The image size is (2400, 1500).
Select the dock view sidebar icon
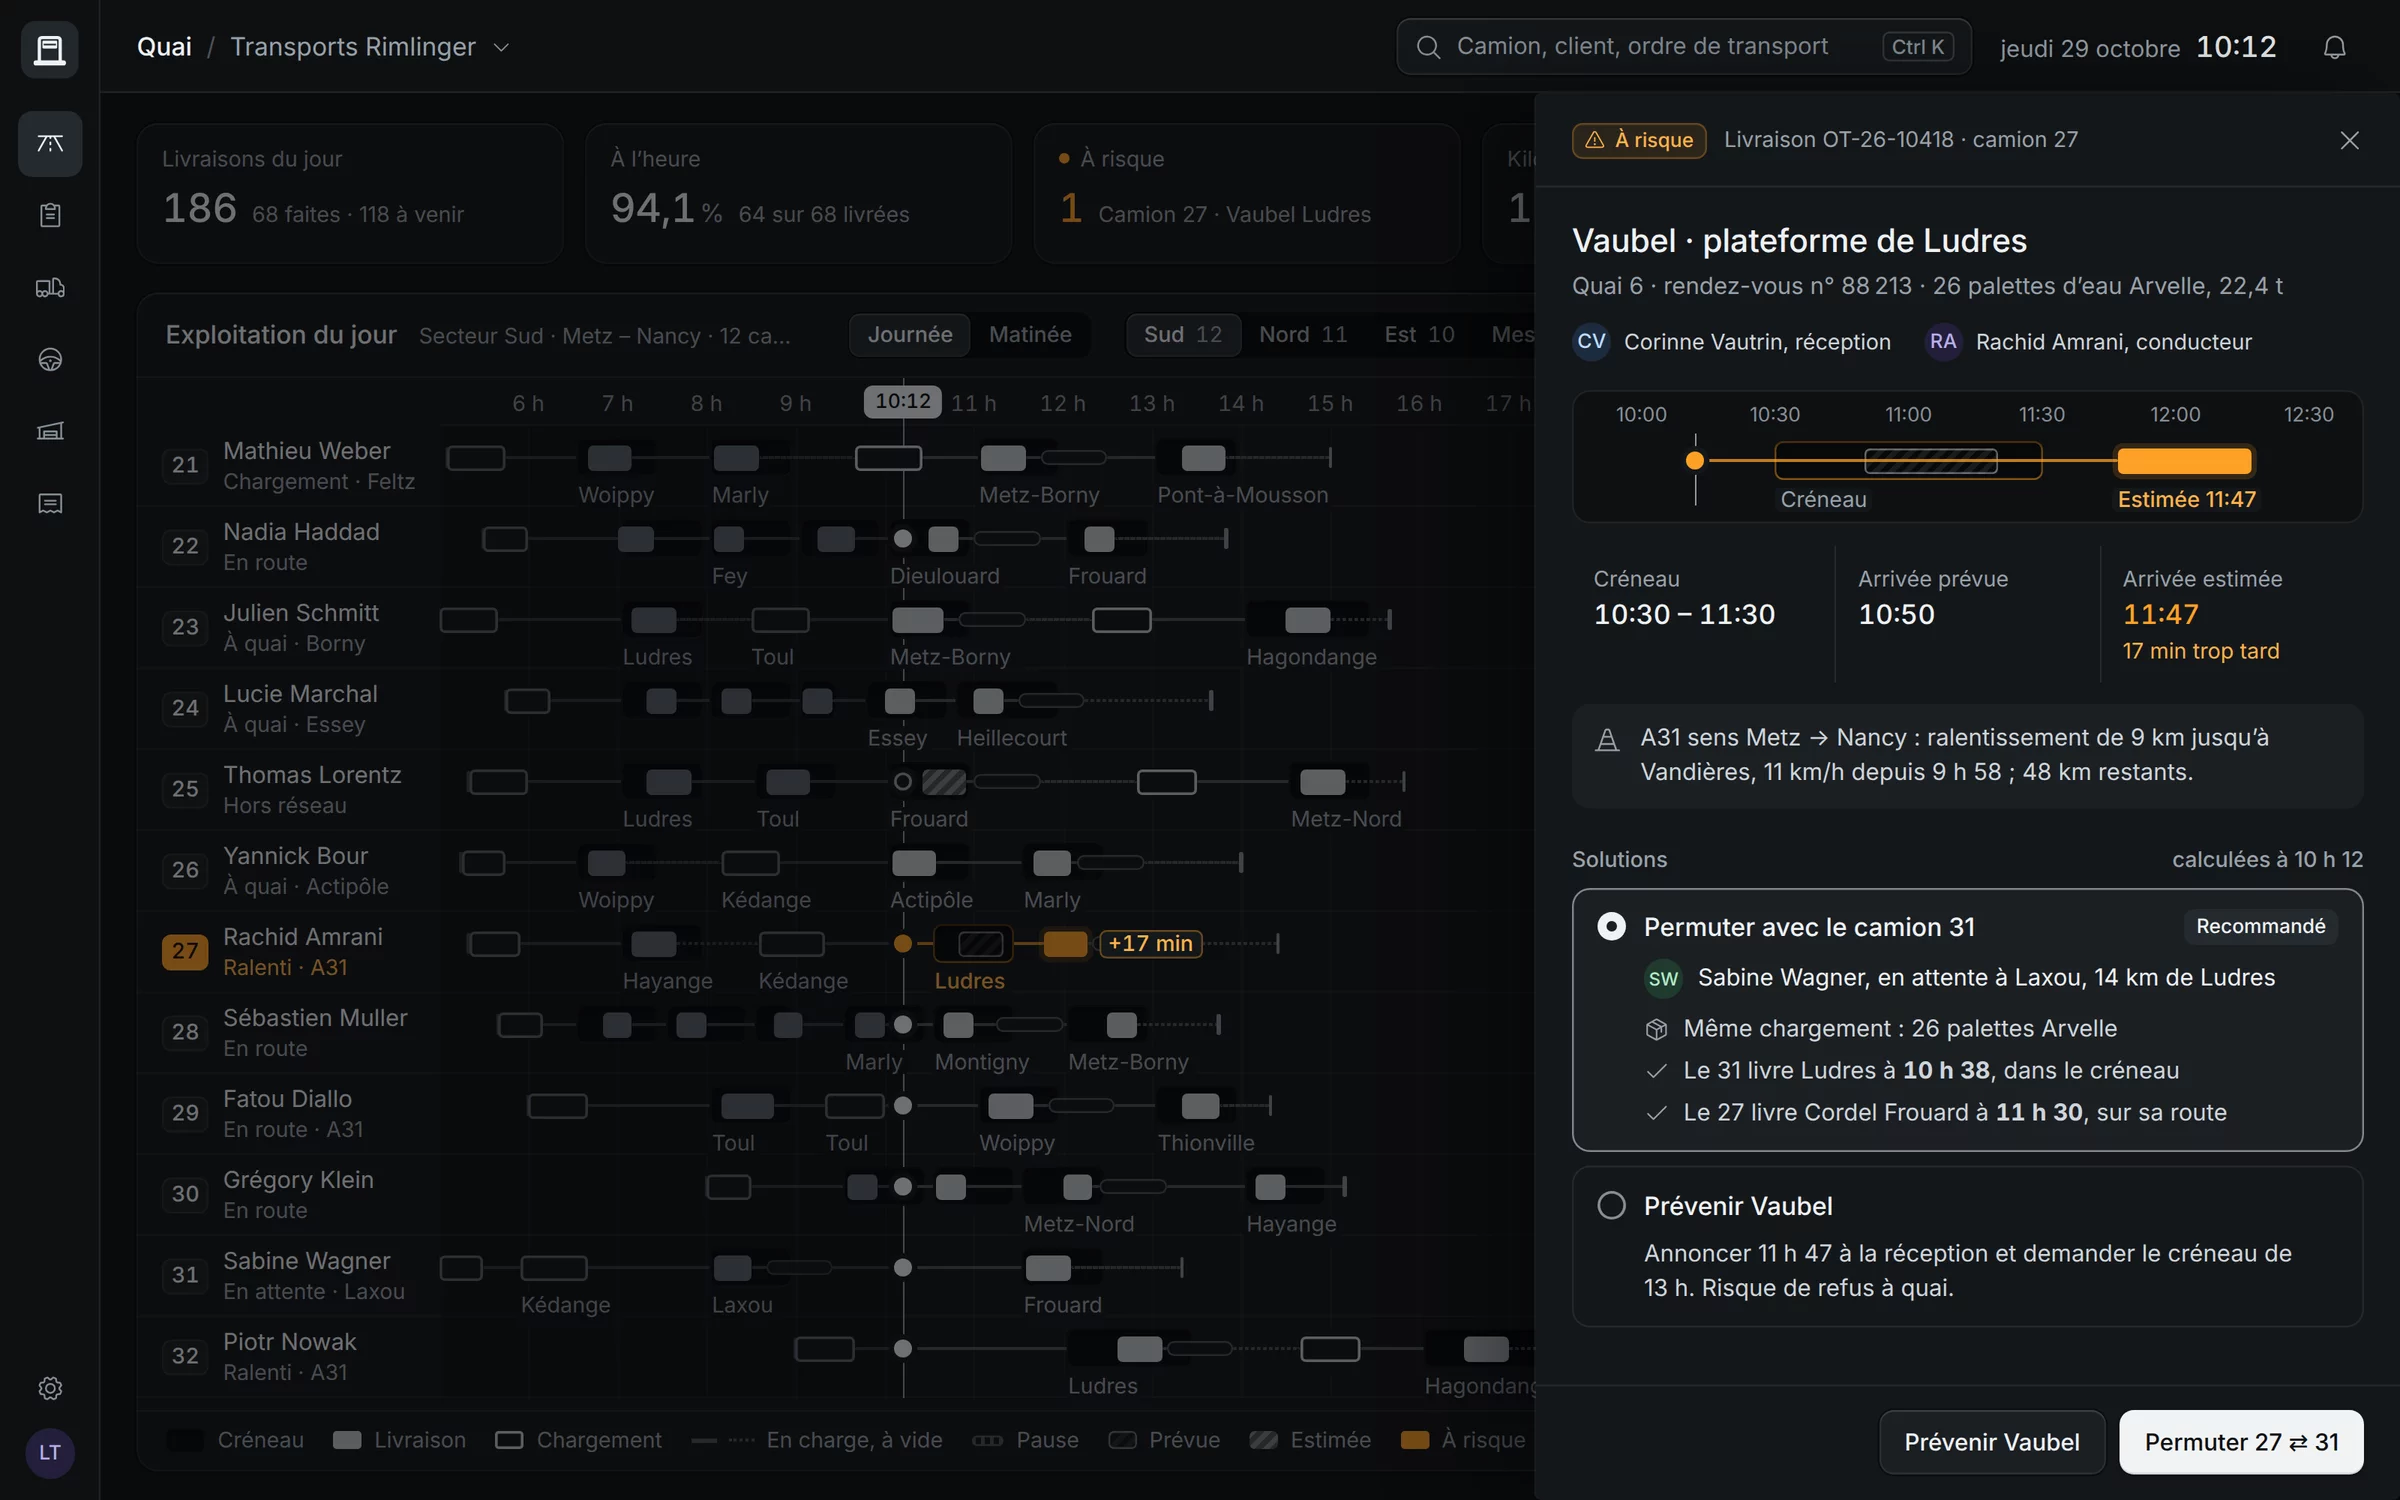50,144
